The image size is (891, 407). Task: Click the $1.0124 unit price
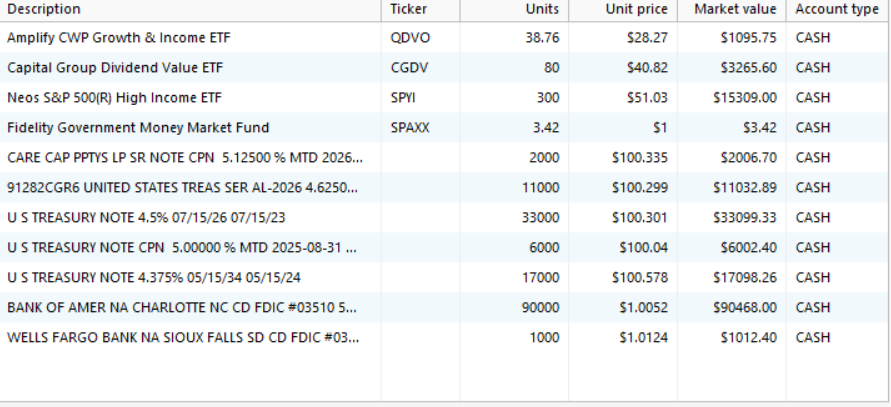coord(644,338)
